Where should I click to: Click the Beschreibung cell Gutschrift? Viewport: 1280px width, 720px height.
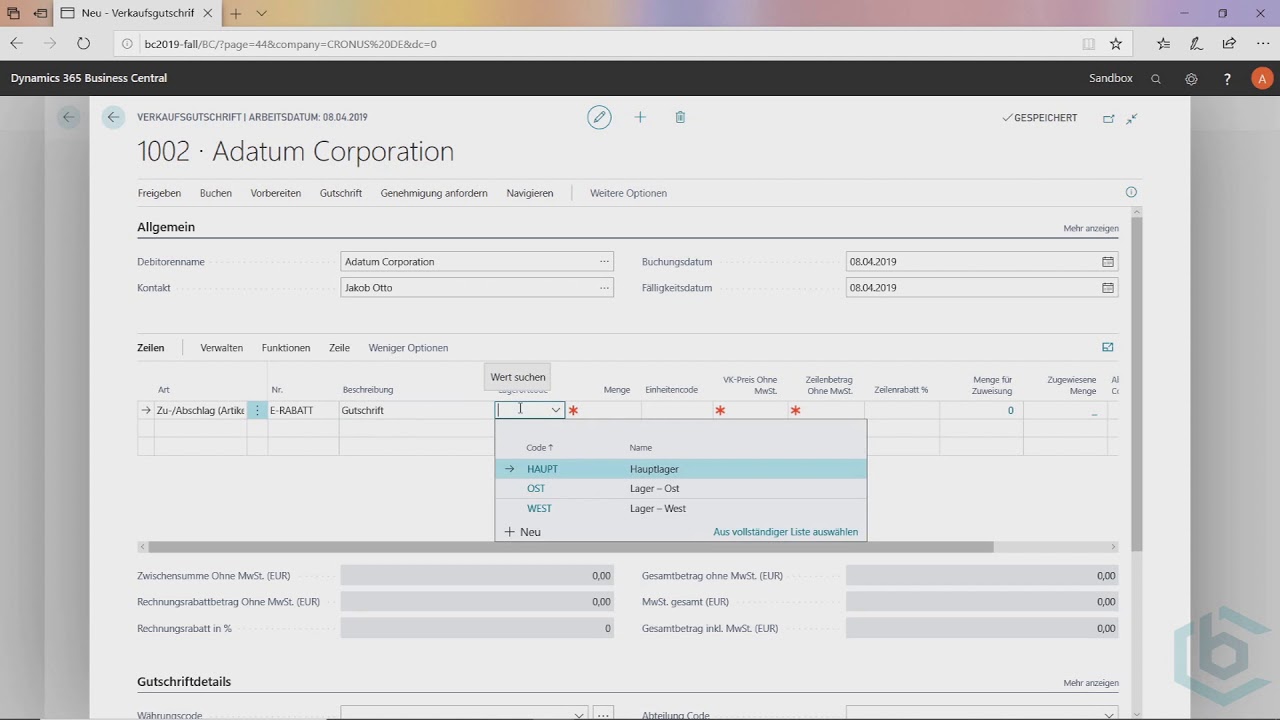click(x=416, y=410)
